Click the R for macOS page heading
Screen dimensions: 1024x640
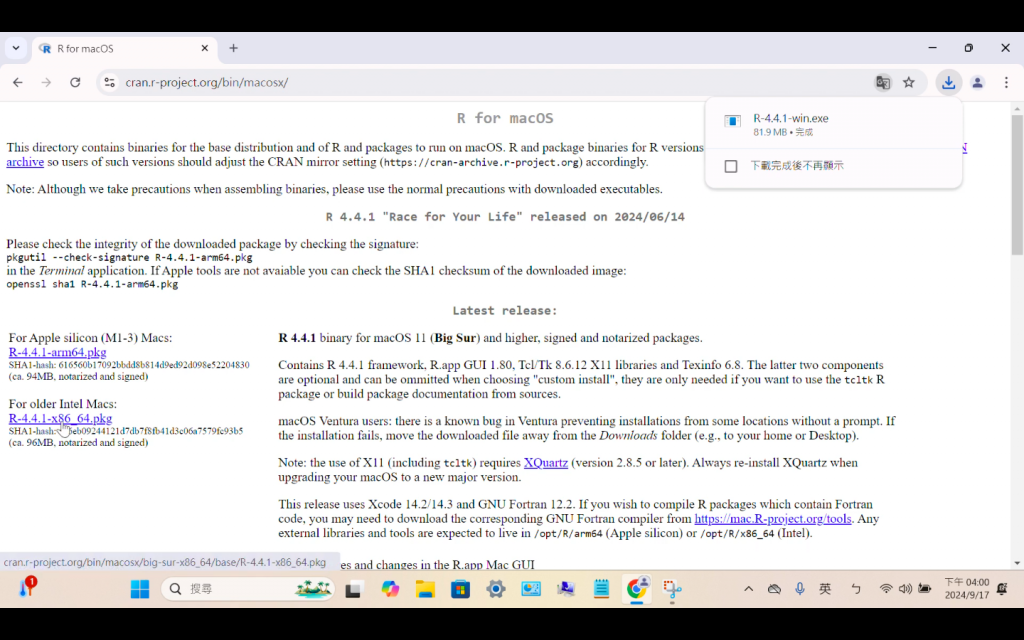[505, 118]
